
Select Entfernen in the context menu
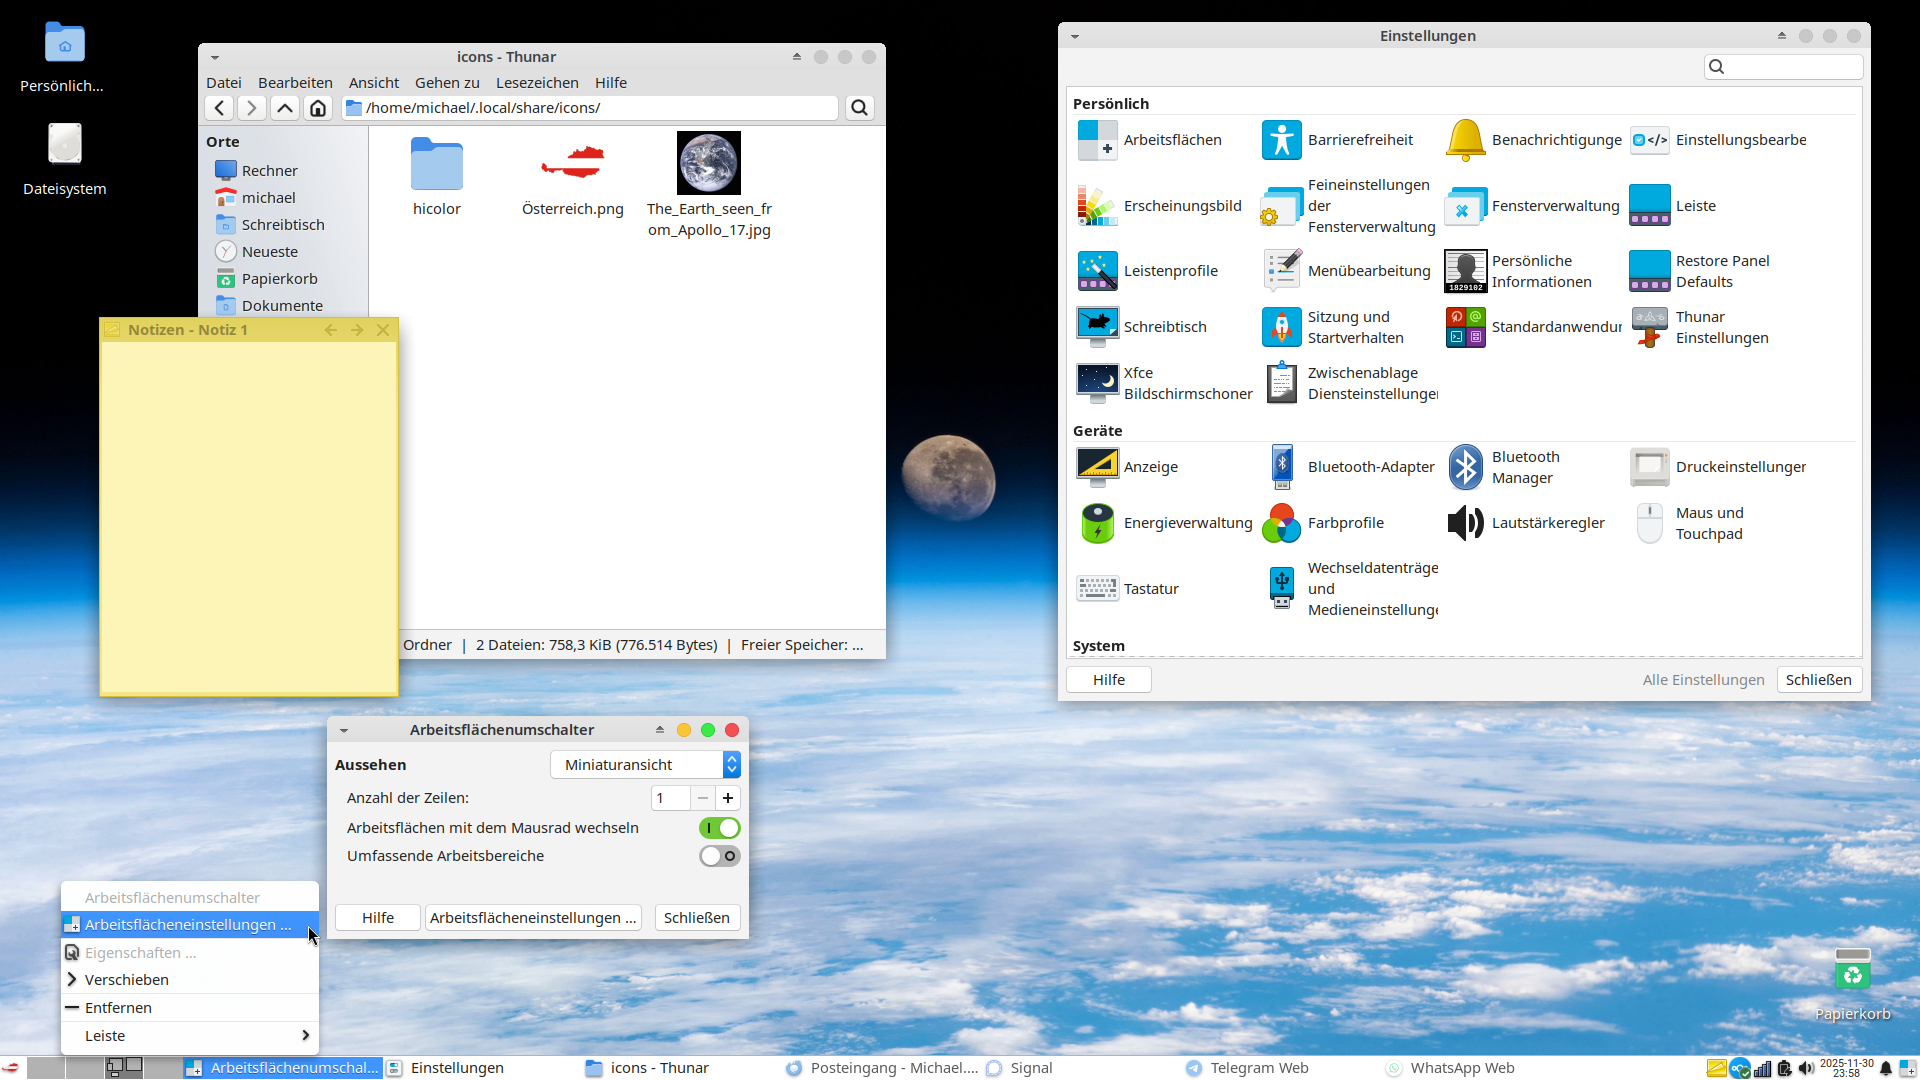(118, 1008)
